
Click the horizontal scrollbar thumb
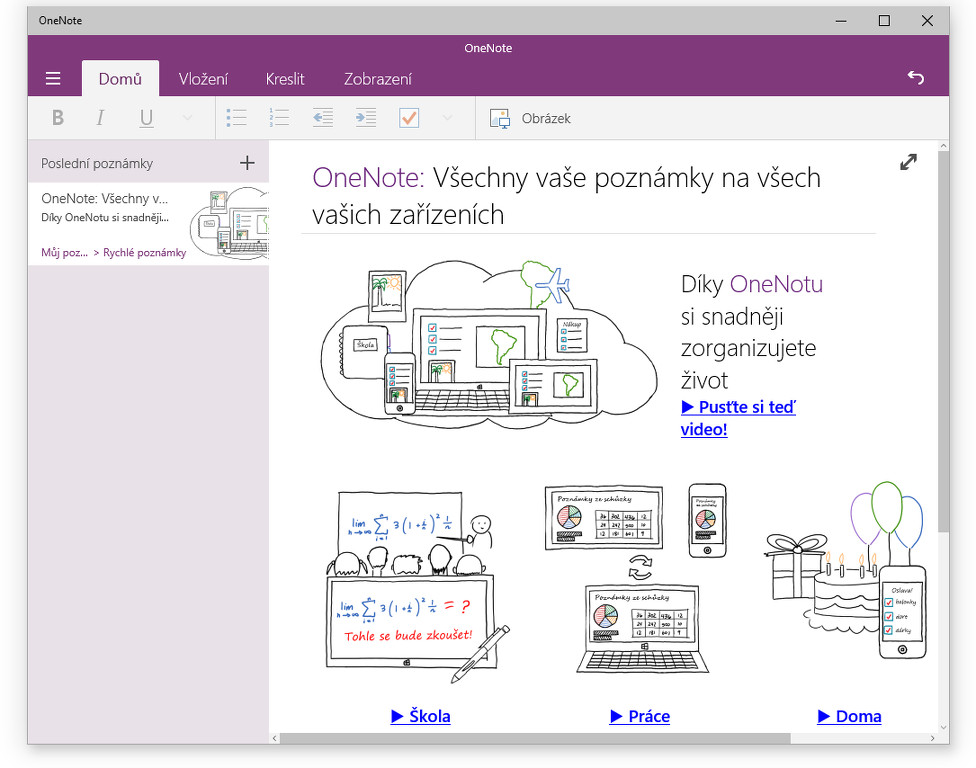coord(535,738)
